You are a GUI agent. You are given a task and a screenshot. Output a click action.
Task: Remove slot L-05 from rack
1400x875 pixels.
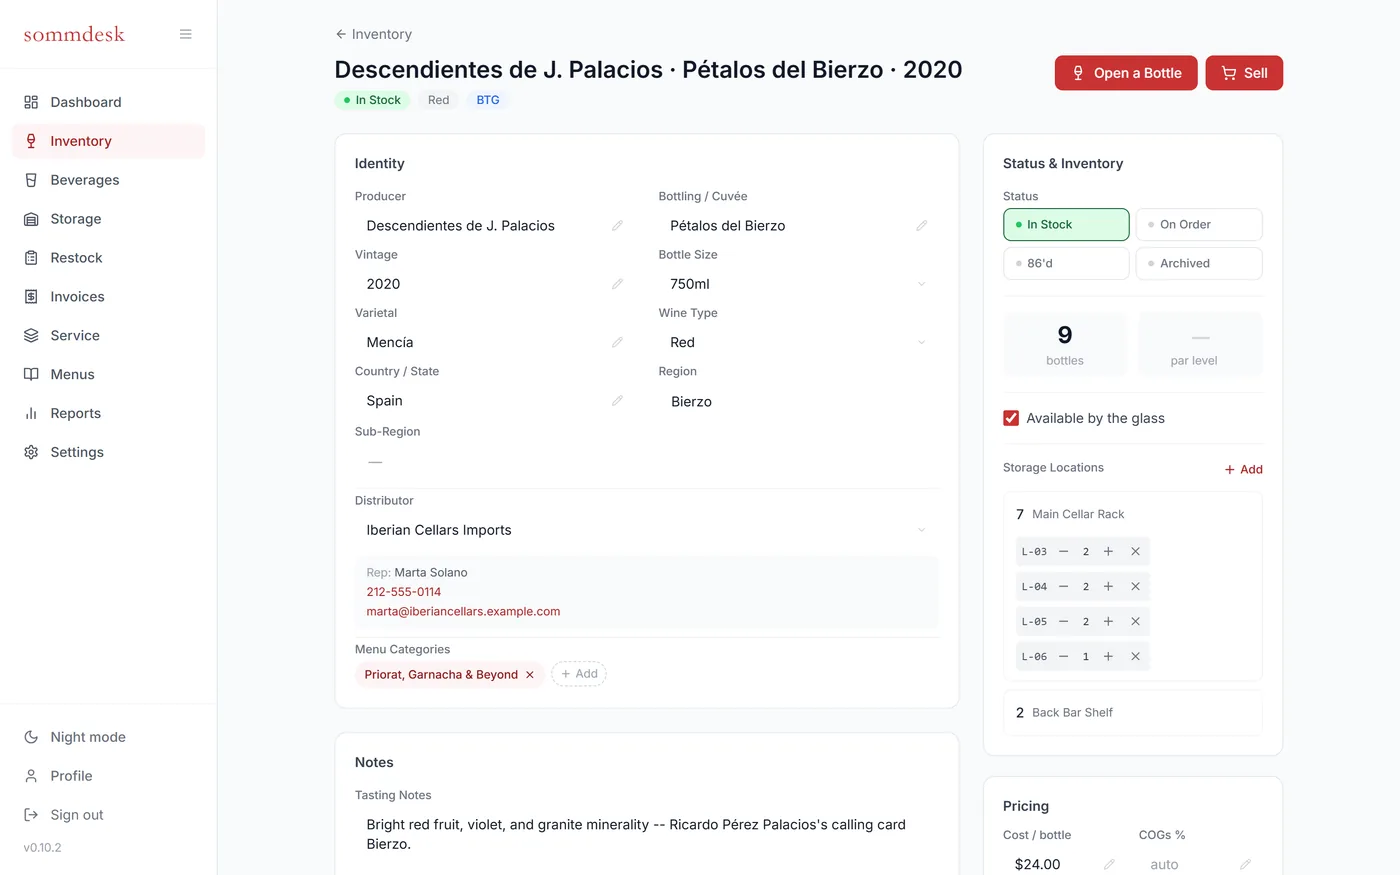[x=1135, y=622]
